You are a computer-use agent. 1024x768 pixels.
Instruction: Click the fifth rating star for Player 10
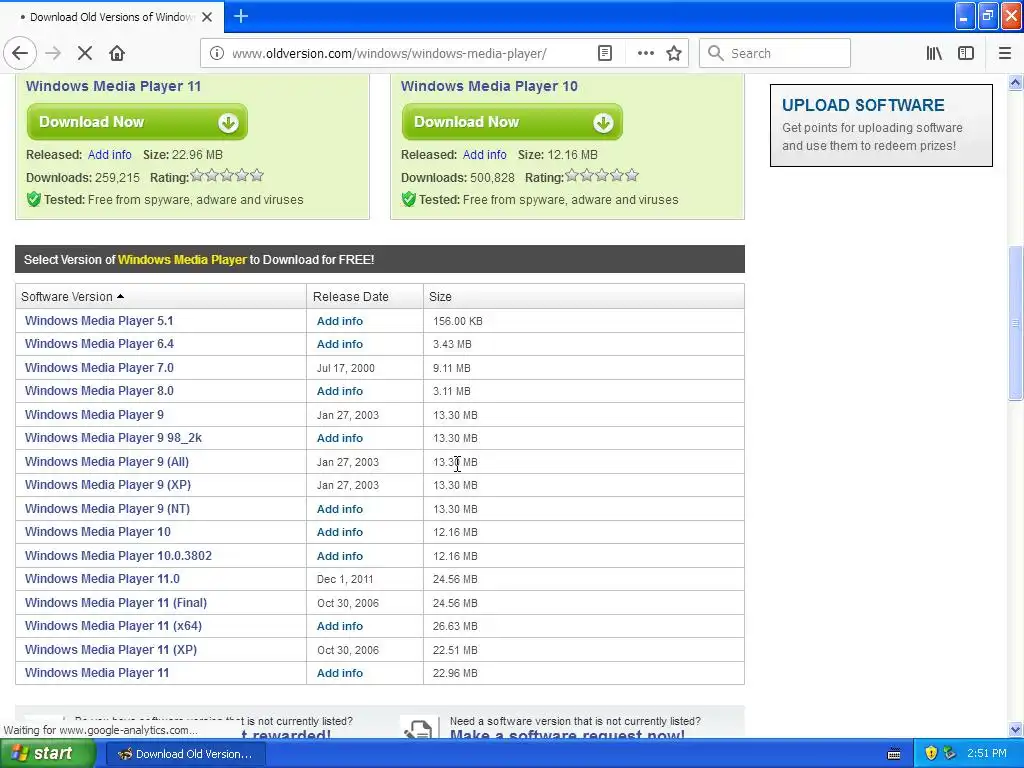[632, 175]
